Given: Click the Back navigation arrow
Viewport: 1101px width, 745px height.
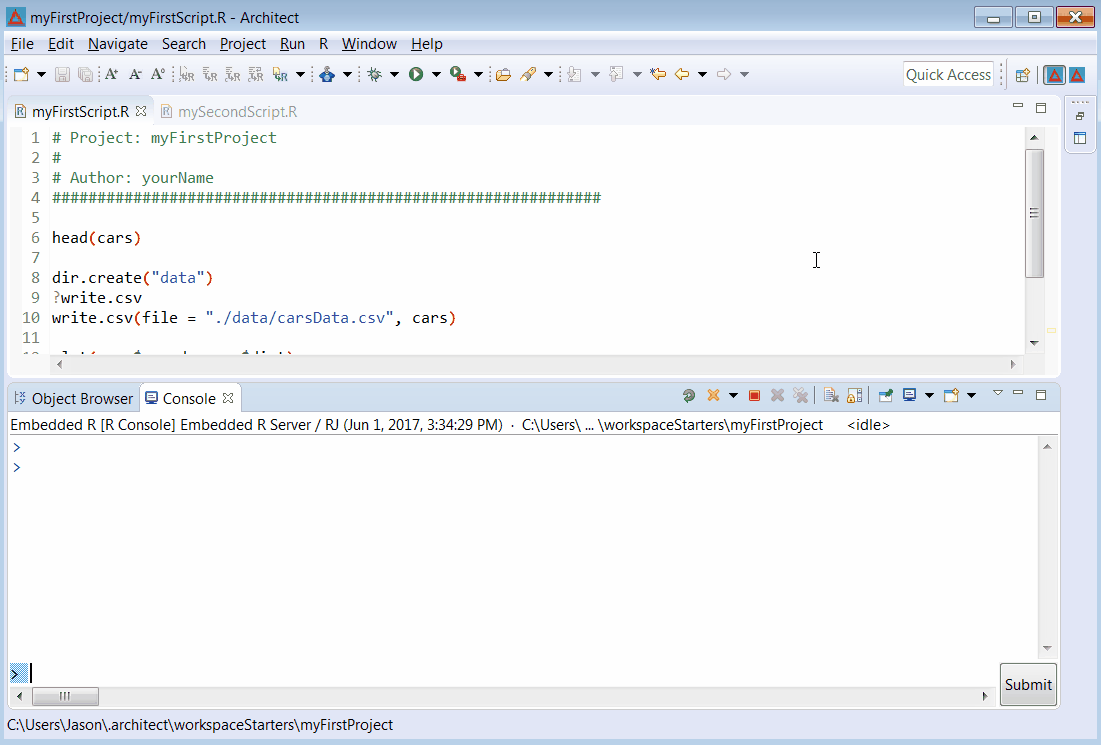Looking at the screenshot, I should point(682,74).
